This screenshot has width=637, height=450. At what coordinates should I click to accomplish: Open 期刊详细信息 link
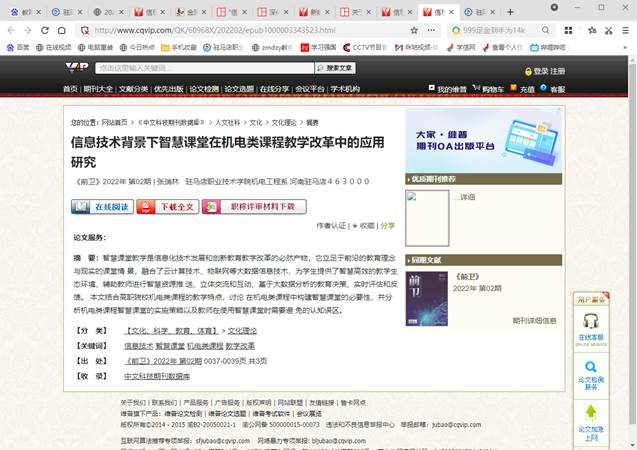click(x=534, y=321)
